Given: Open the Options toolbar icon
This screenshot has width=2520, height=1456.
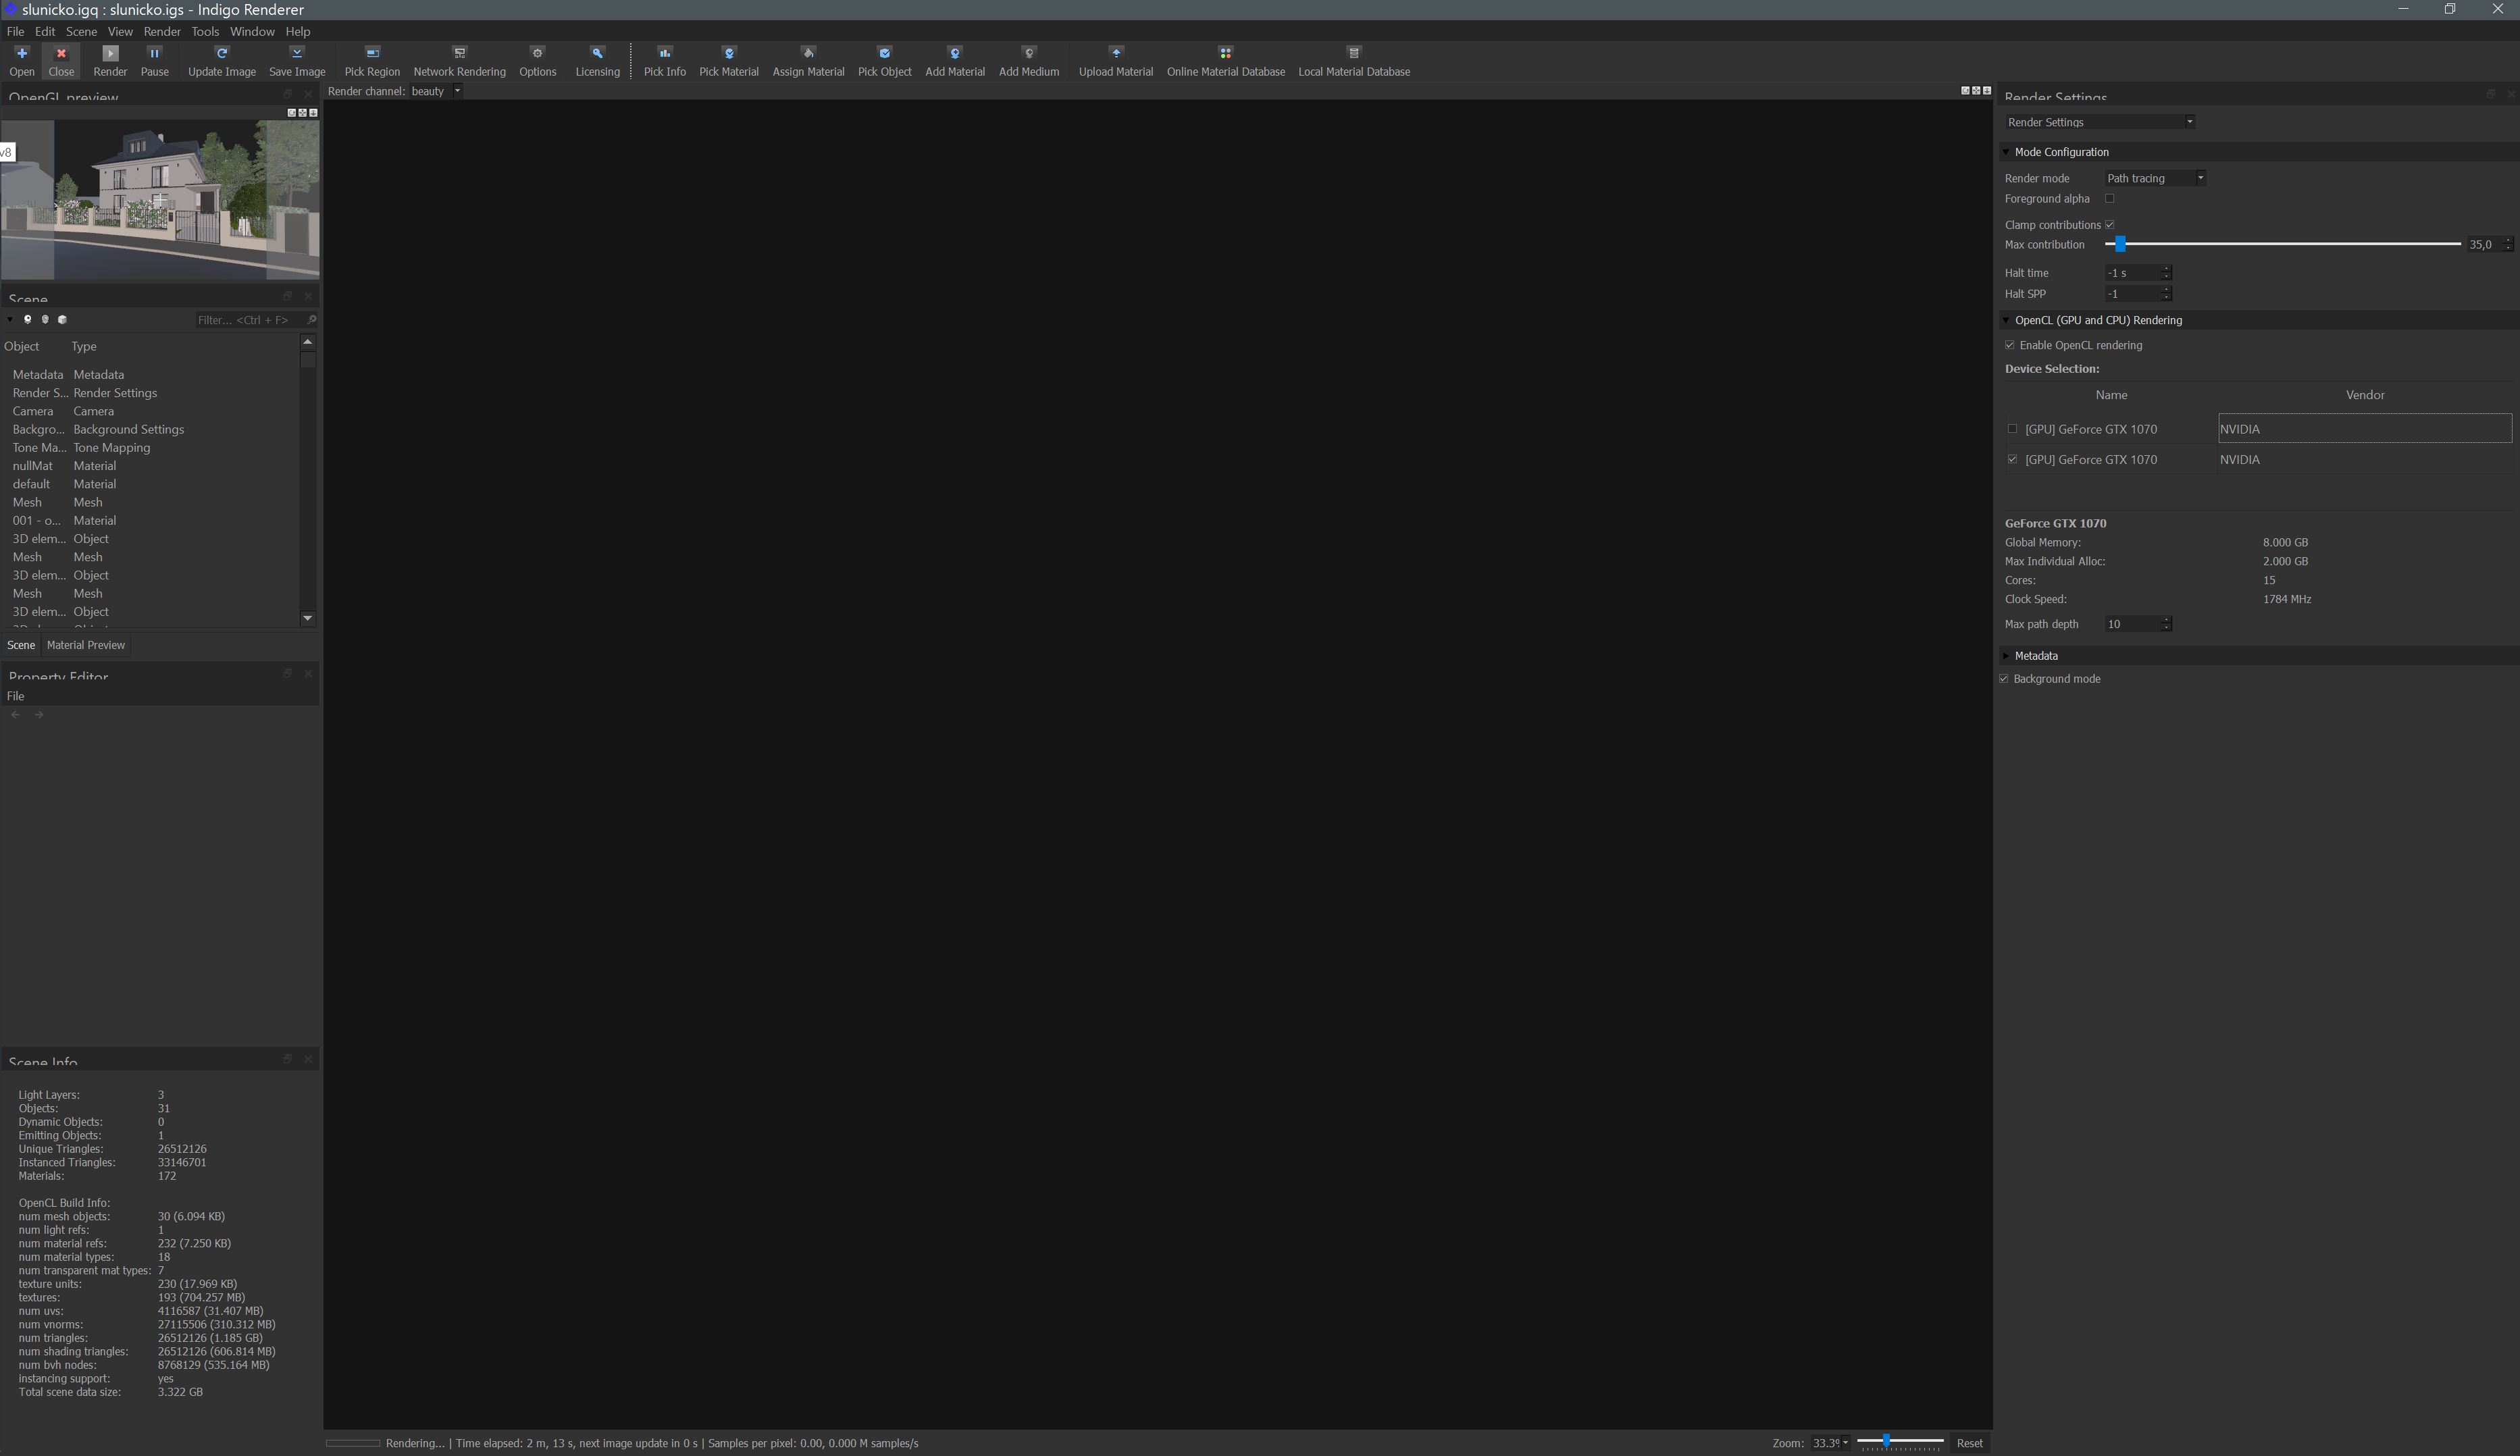Looking at the screenshot, I should pyautogui.click(x=538, y=60).
